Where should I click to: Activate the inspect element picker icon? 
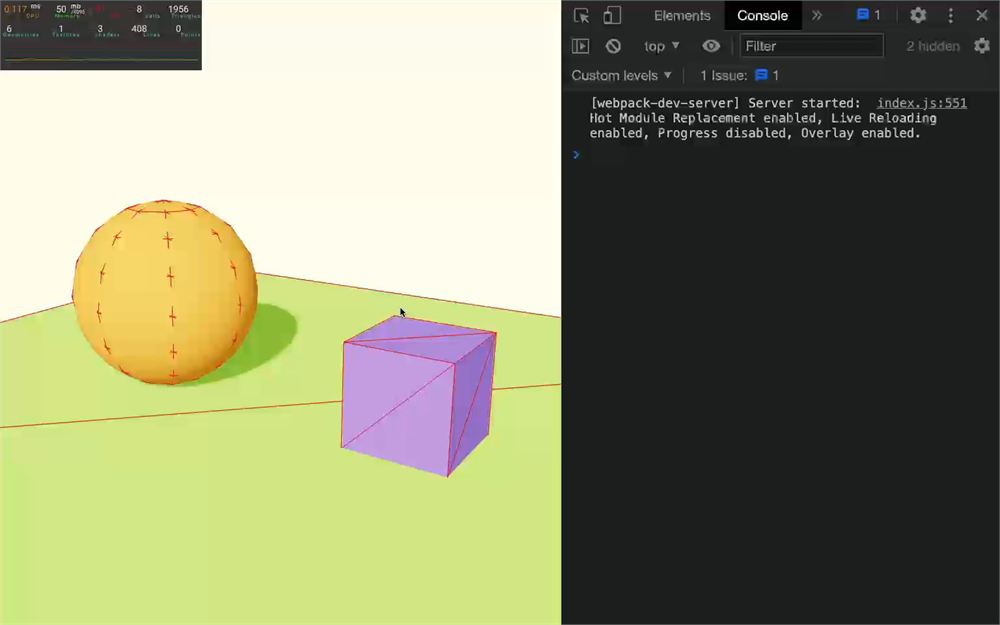[x=581, y=15]
